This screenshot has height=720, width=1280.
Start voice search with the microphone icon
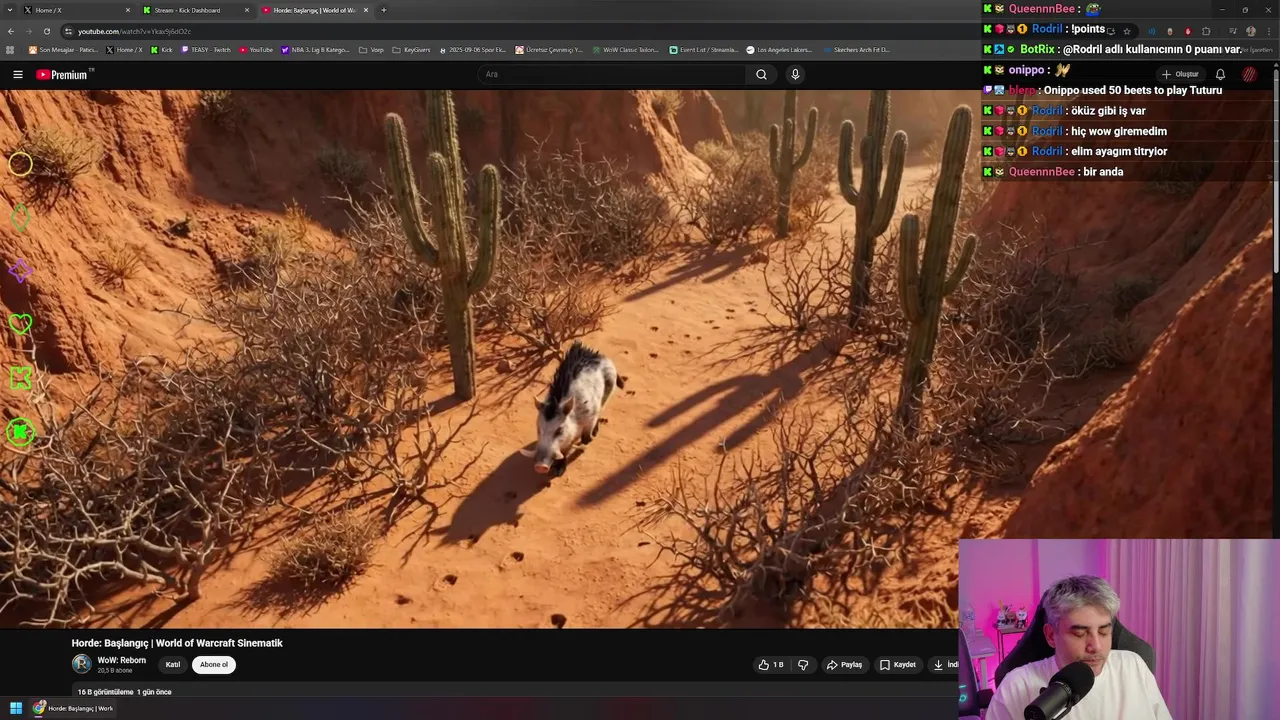(795, 74)
